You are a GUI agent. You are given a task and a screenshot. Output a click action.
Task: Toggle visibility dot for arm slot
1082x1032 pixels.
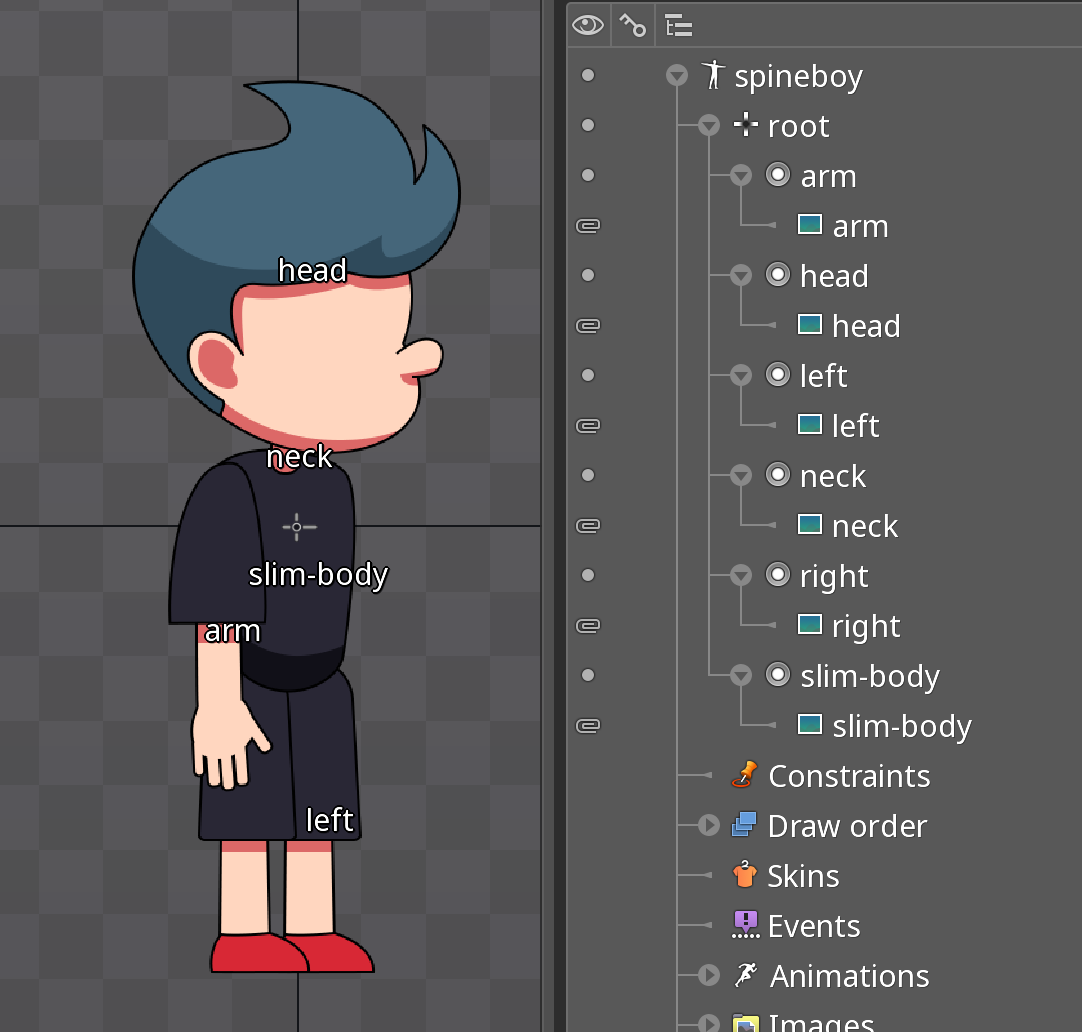click(588, 175)
